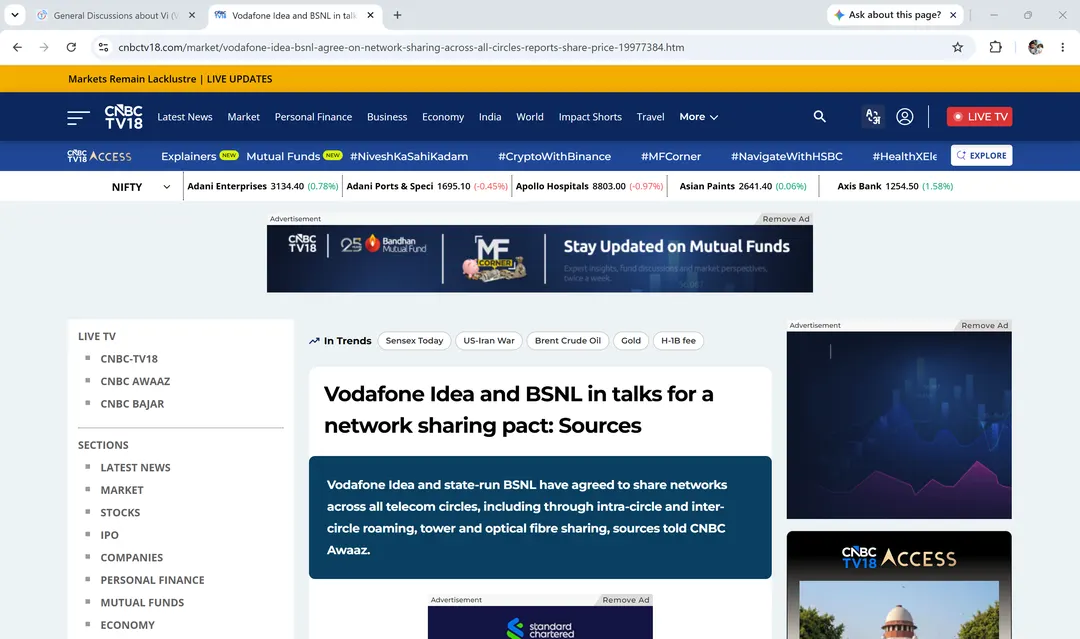
Task: Click the browser back arrow
Action: pyautogui.click(x=17, y=47)
